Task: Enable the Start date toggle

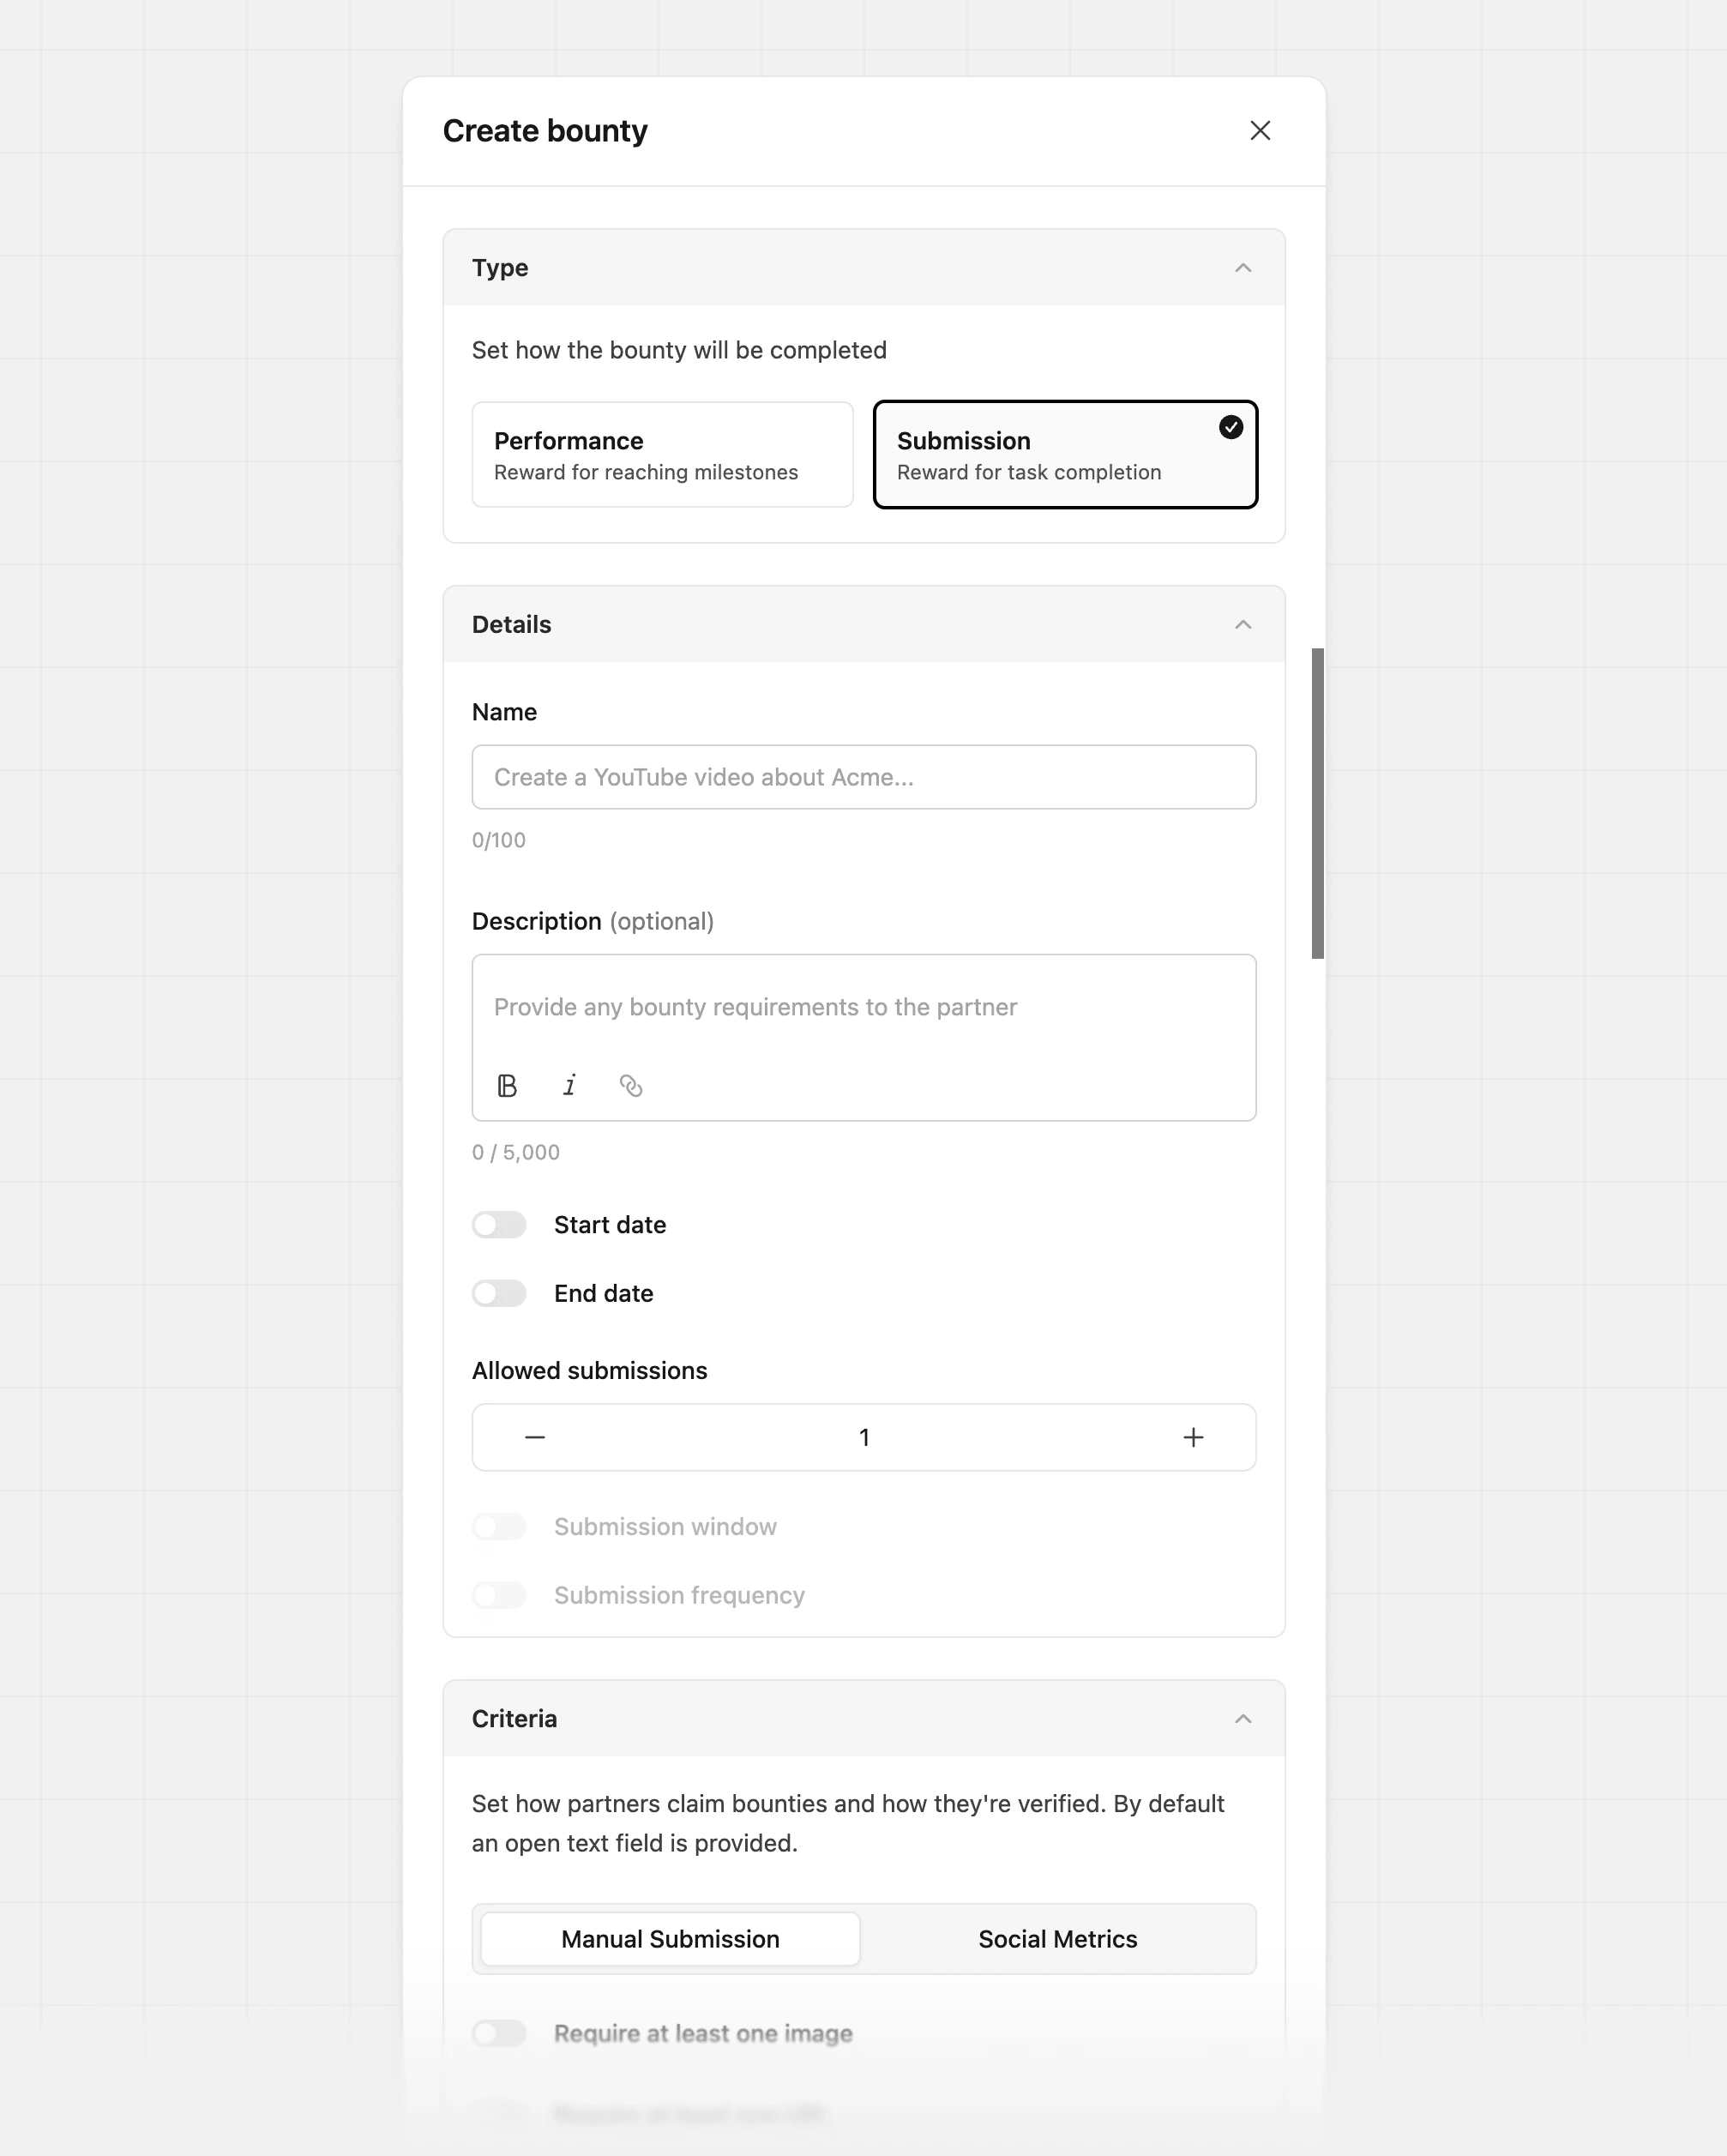Action: 498,1224
